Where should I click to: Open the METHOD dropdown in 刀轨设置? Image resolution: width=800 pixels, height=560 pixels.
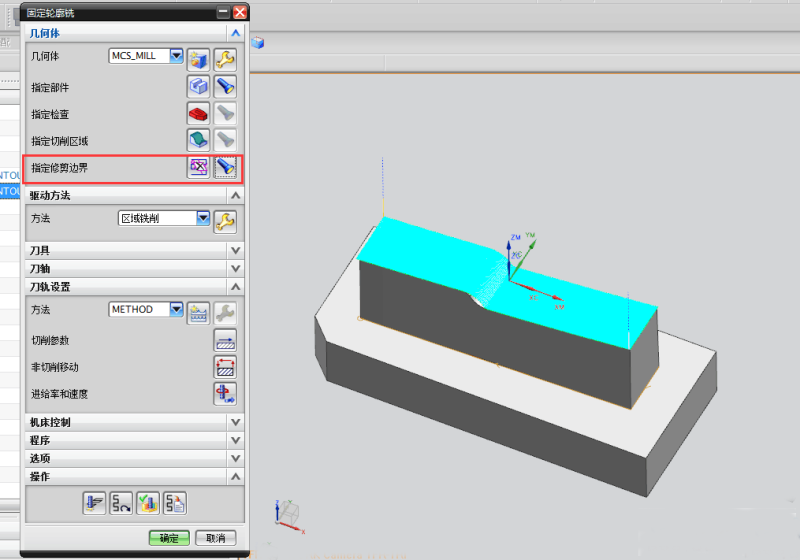177,310
